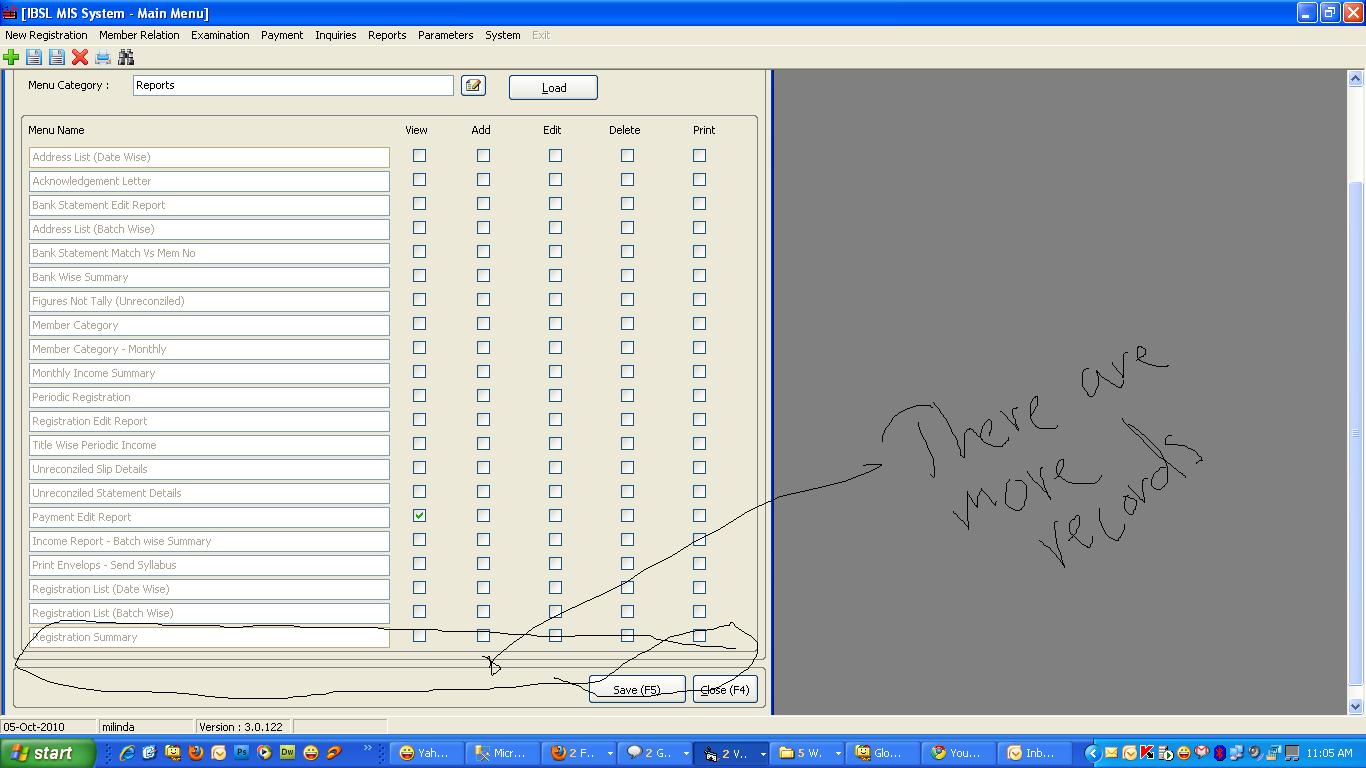Click the vertical scrollbar down arrow
The height and width of the screenshot is (768, 1366).
(x=1357, y=706)
